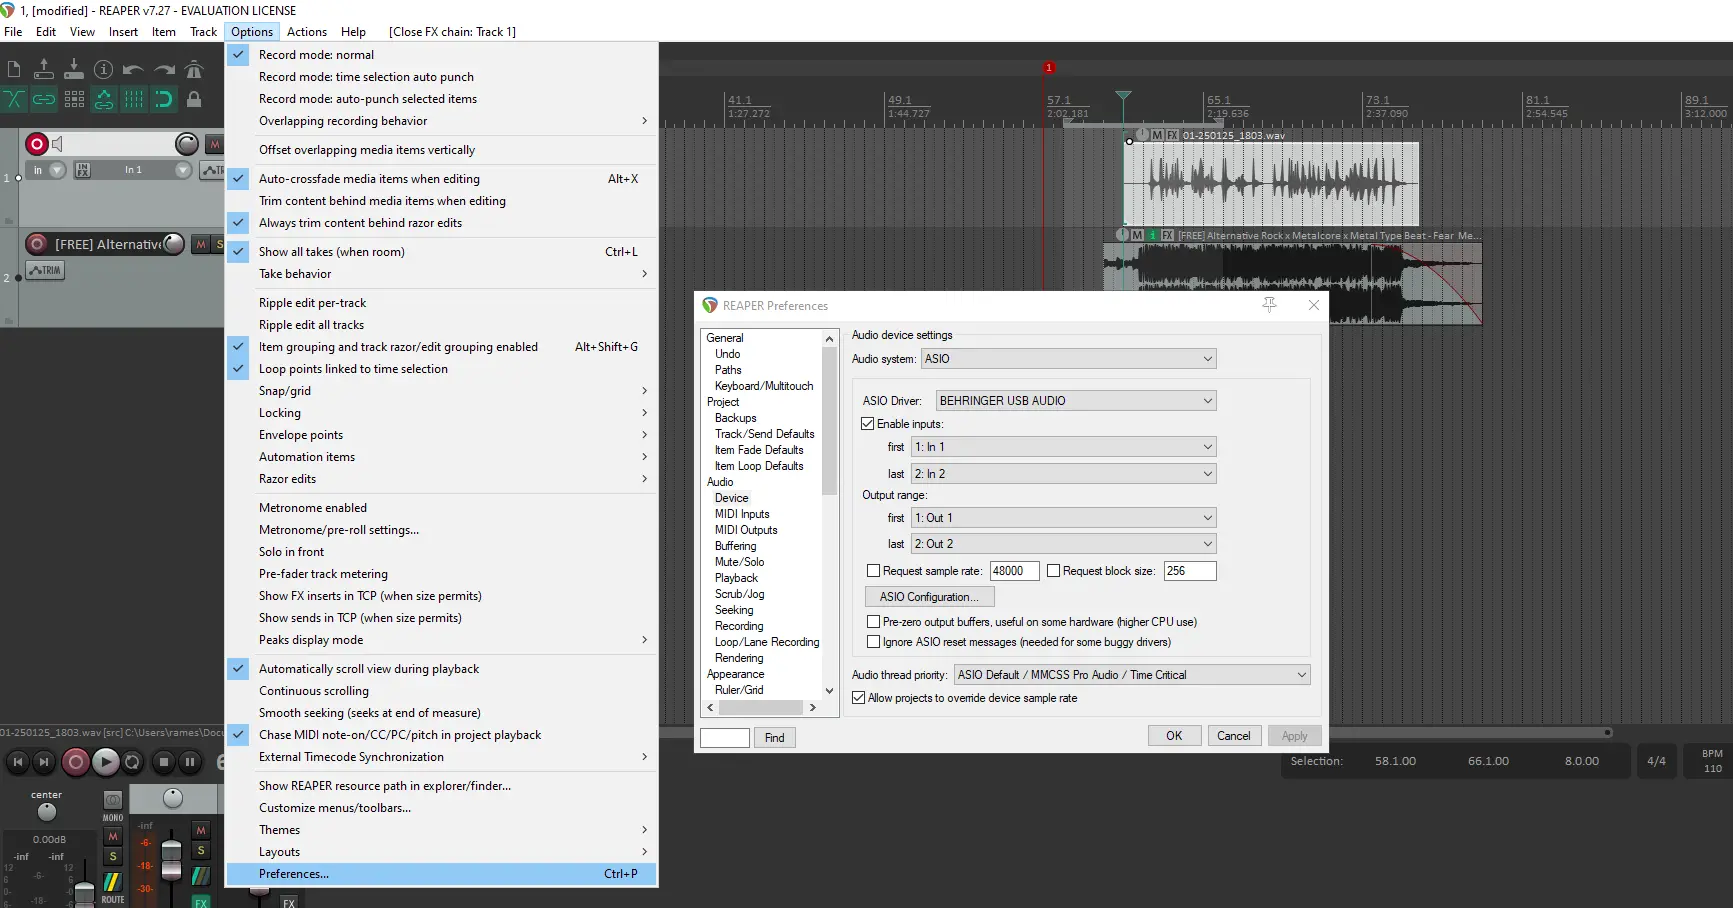Viewport: 1733px width, 908px height.
Task: Toggle Enable inputs checkbox
Action: point(868,424)
